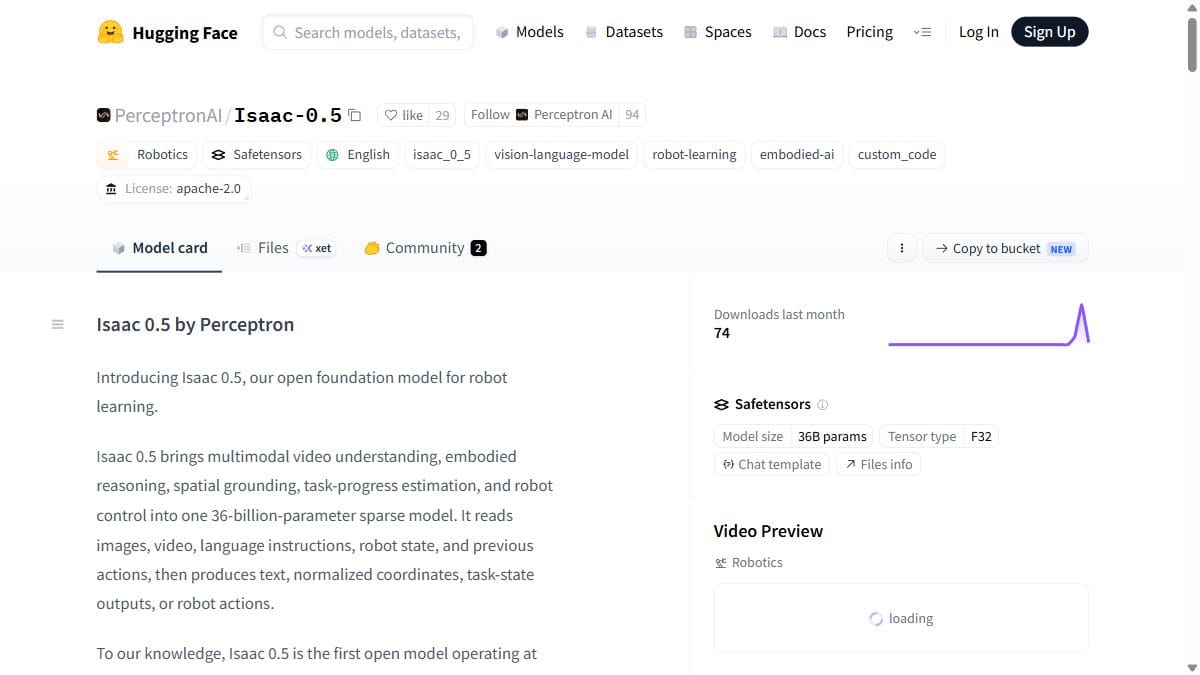This screenshot has width=1200, height=675.
Task: Switch to the Files tab
Action: (285, 248)
